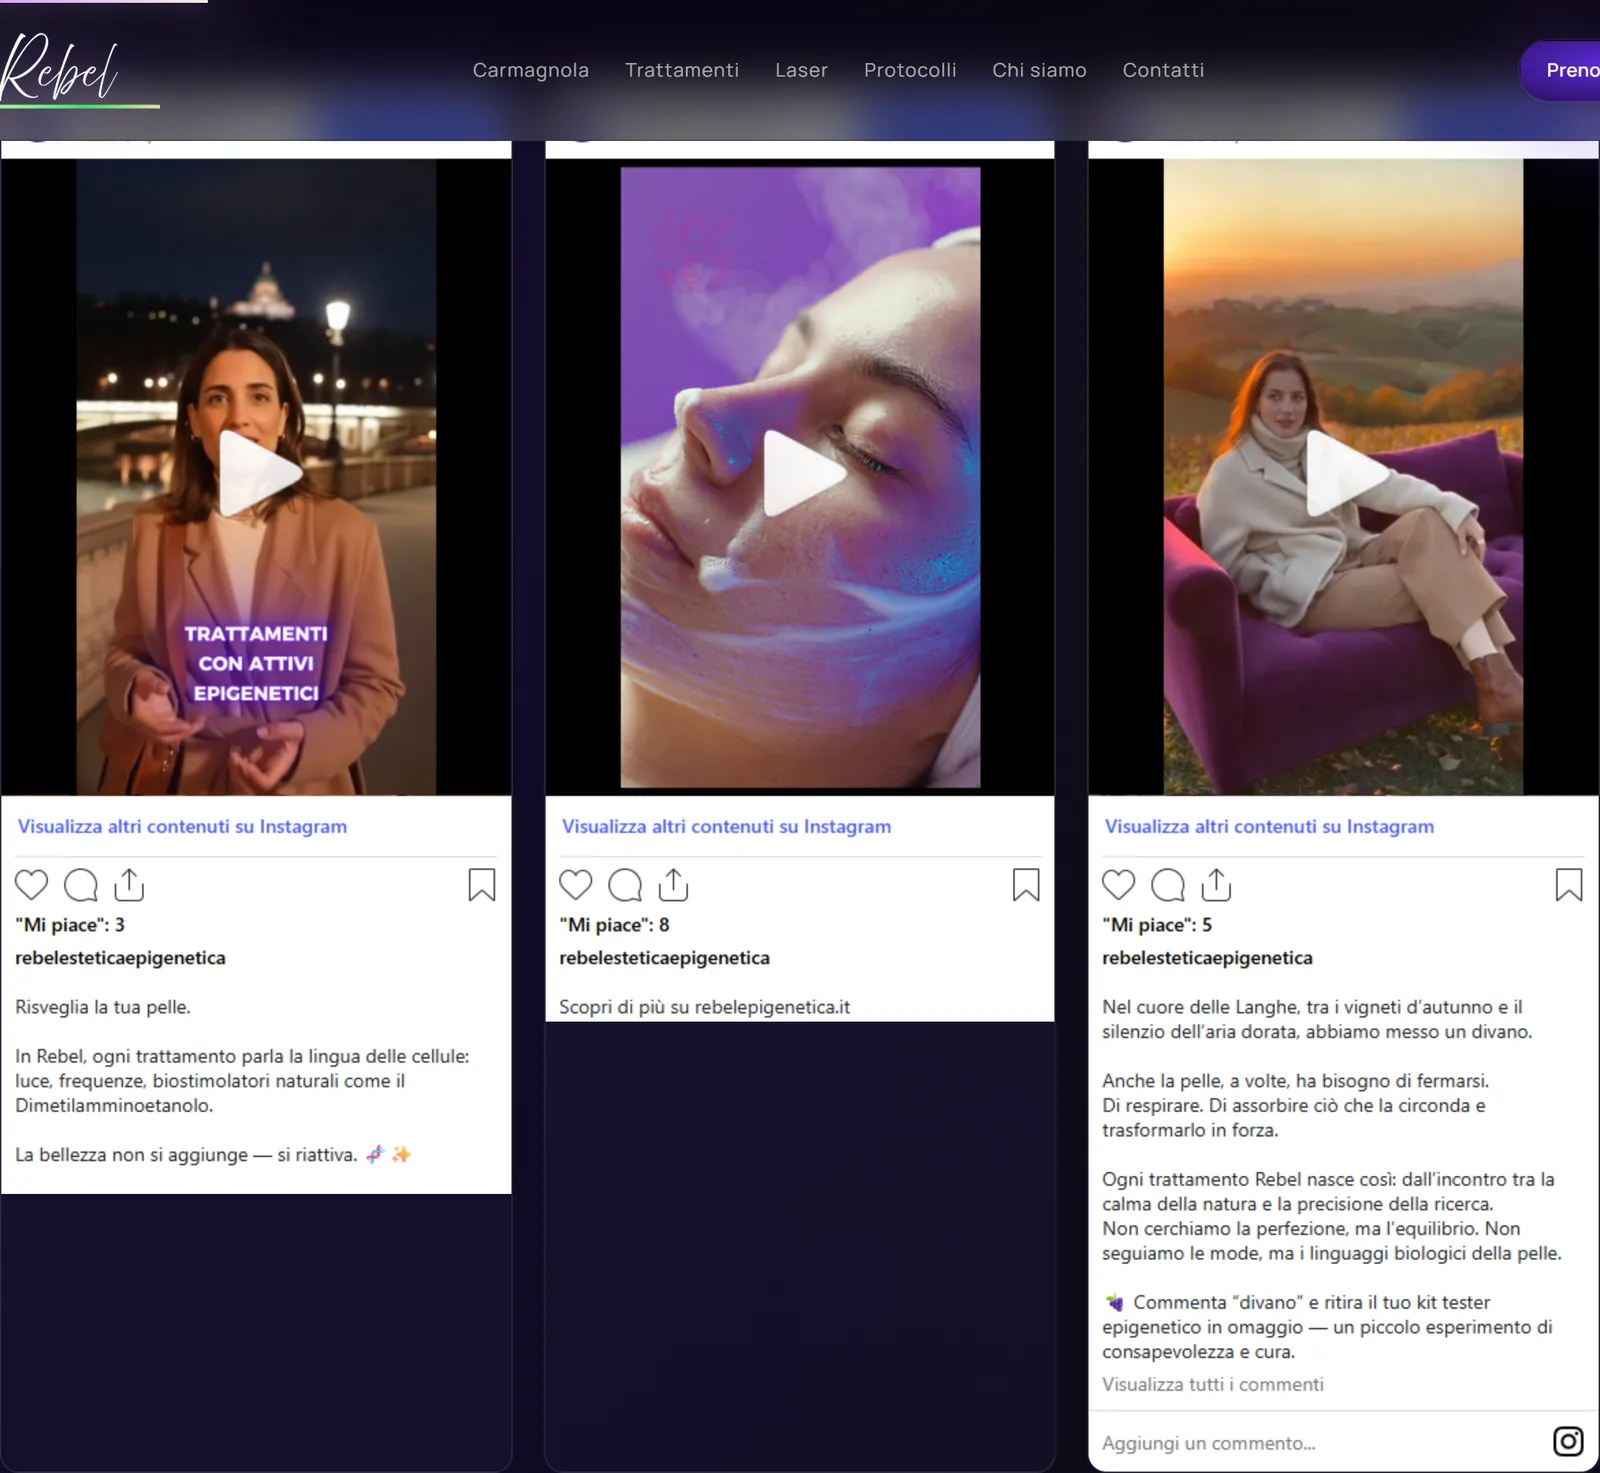Open "Visualizza altri contenuti su Instagram" under night video
Viewport: 1600px width, 1473px height.
(182, 826)
